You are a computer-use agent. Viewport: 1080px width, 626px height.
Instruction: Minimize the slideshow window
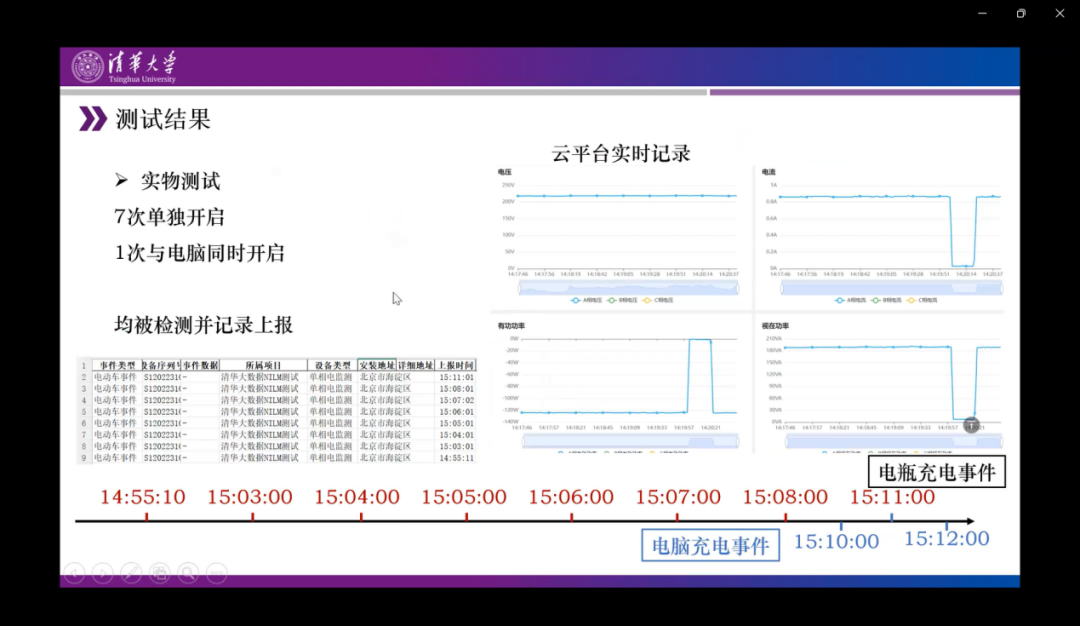(x=982, y=13)
